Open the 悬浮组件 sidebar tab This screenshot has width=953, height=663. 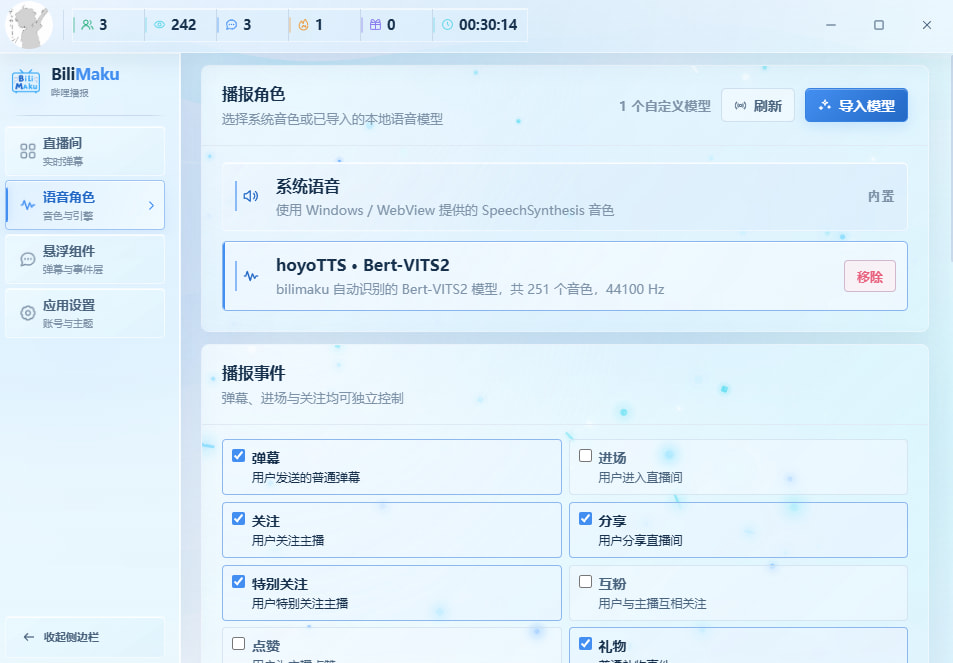pos(85,259)
